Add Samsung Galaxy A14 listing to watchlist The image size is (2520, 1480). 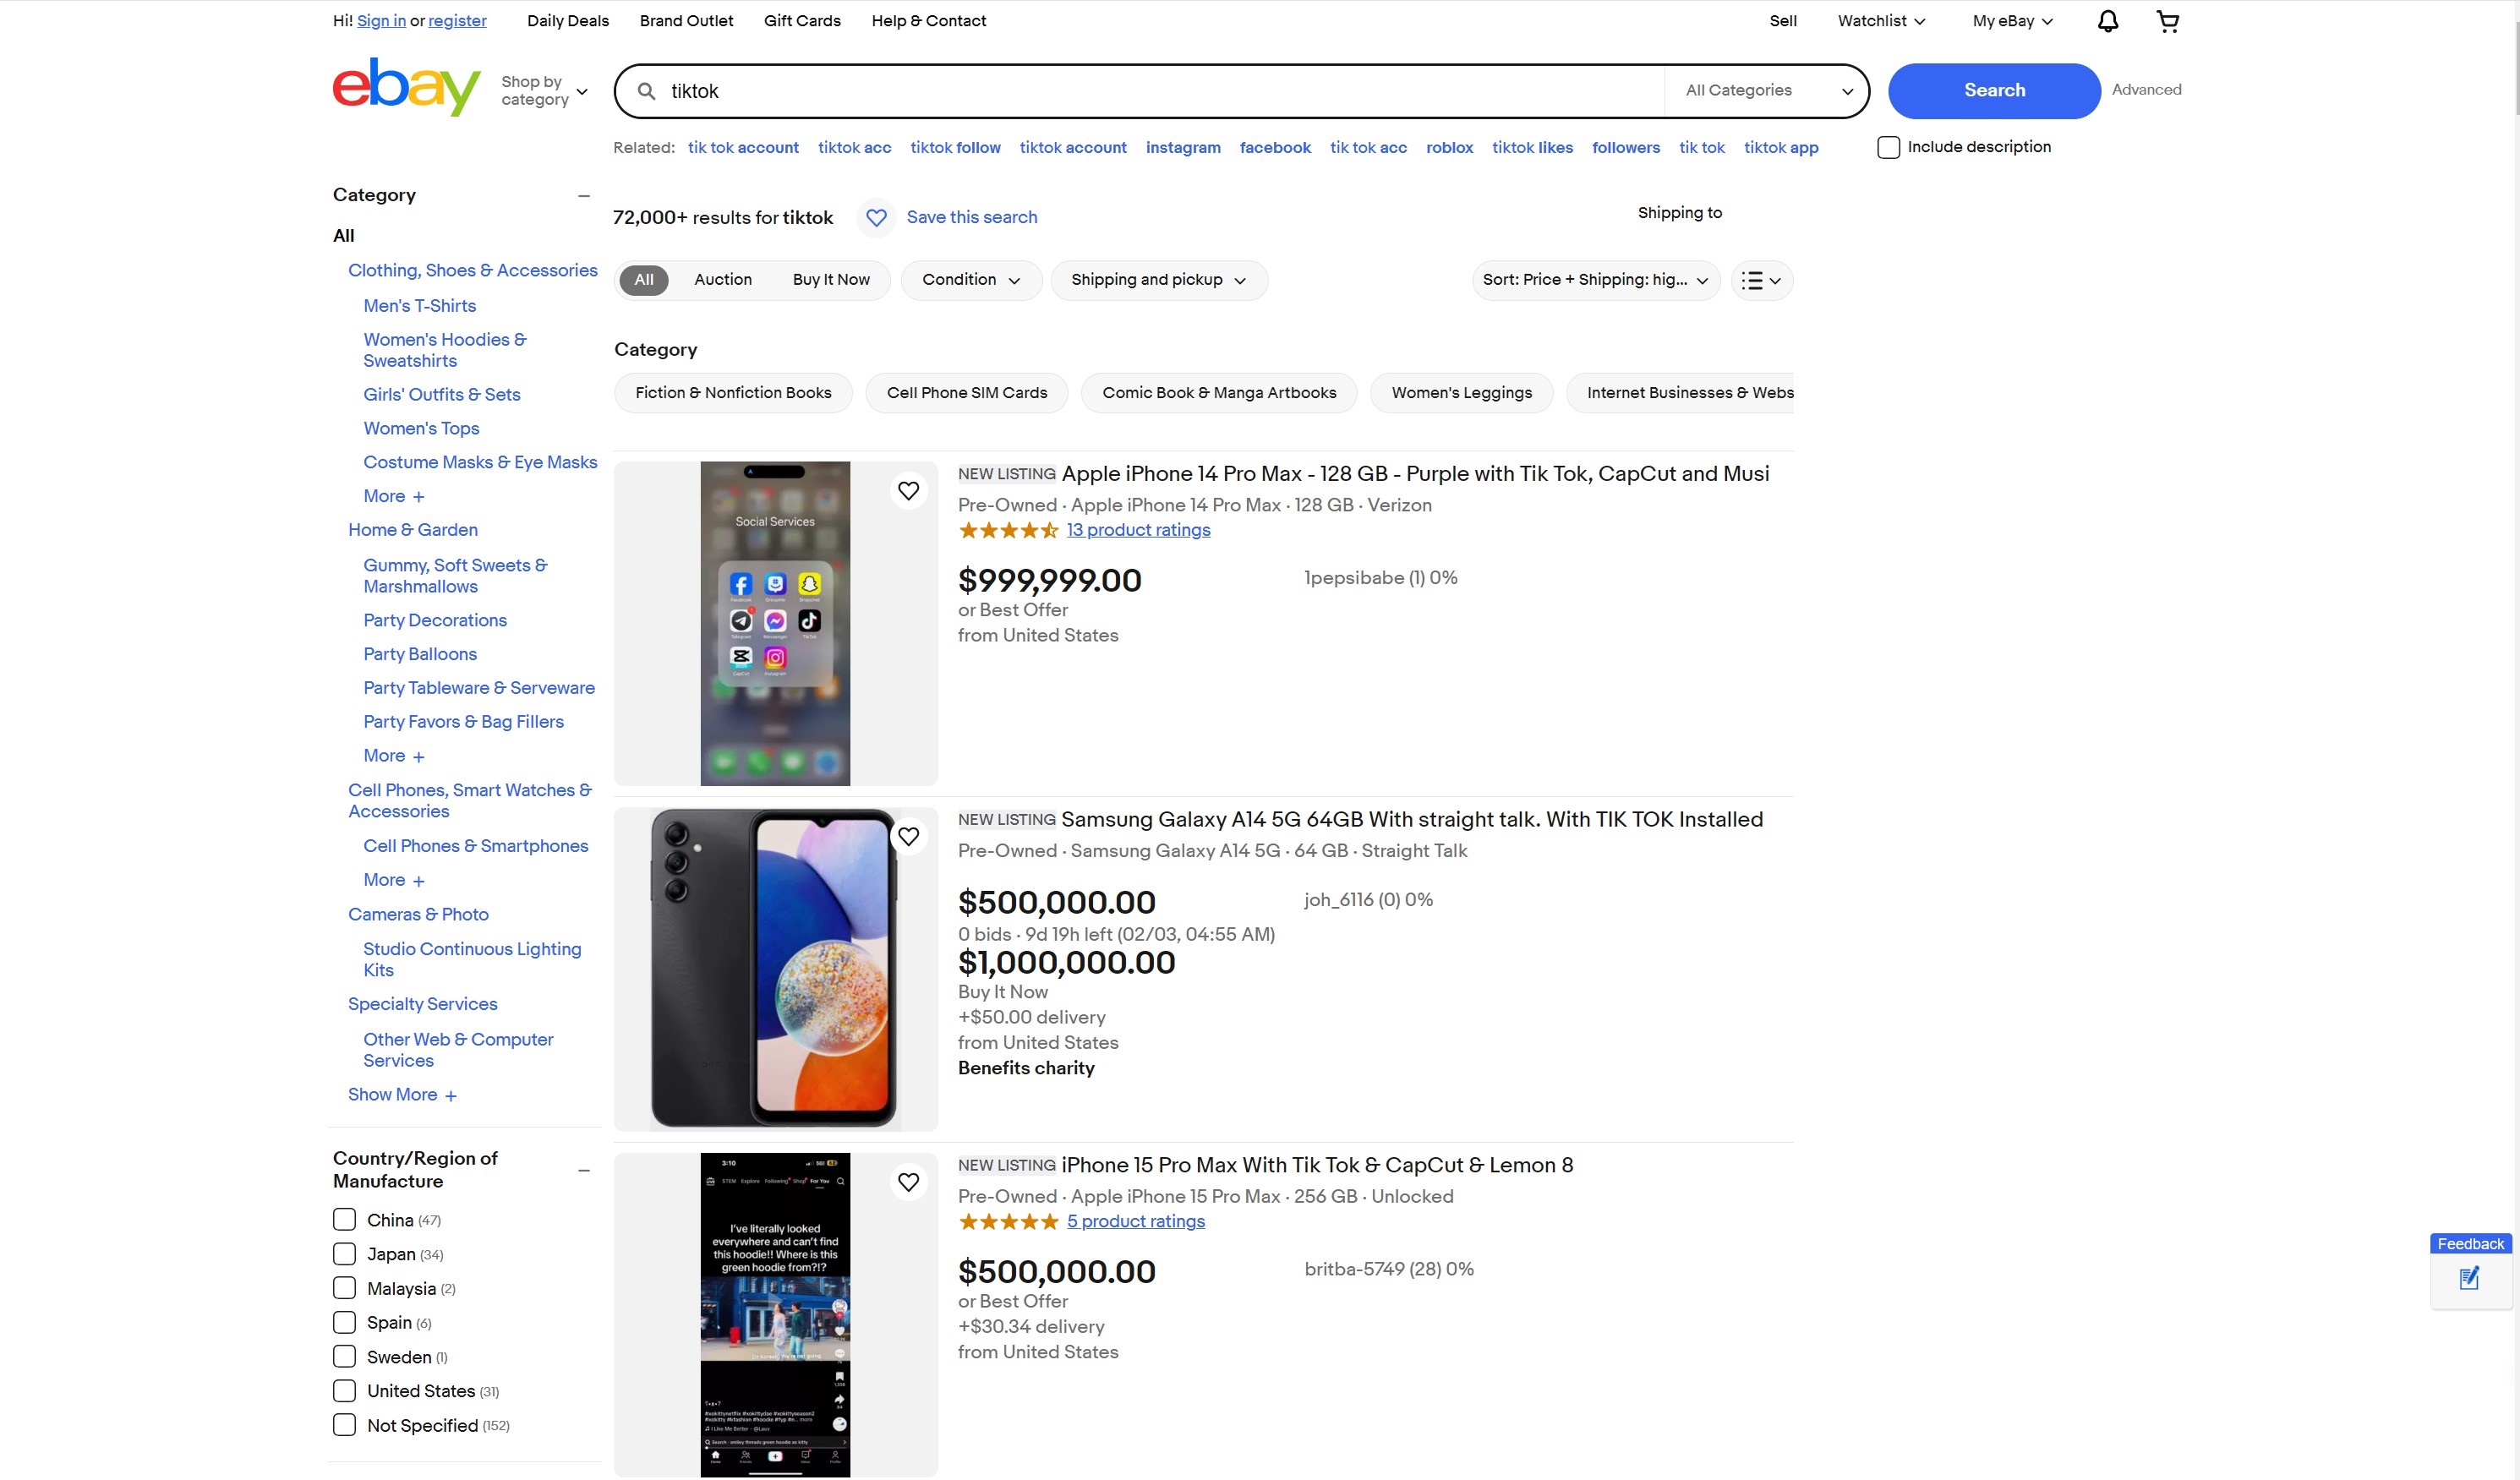[x=908, y=836]
